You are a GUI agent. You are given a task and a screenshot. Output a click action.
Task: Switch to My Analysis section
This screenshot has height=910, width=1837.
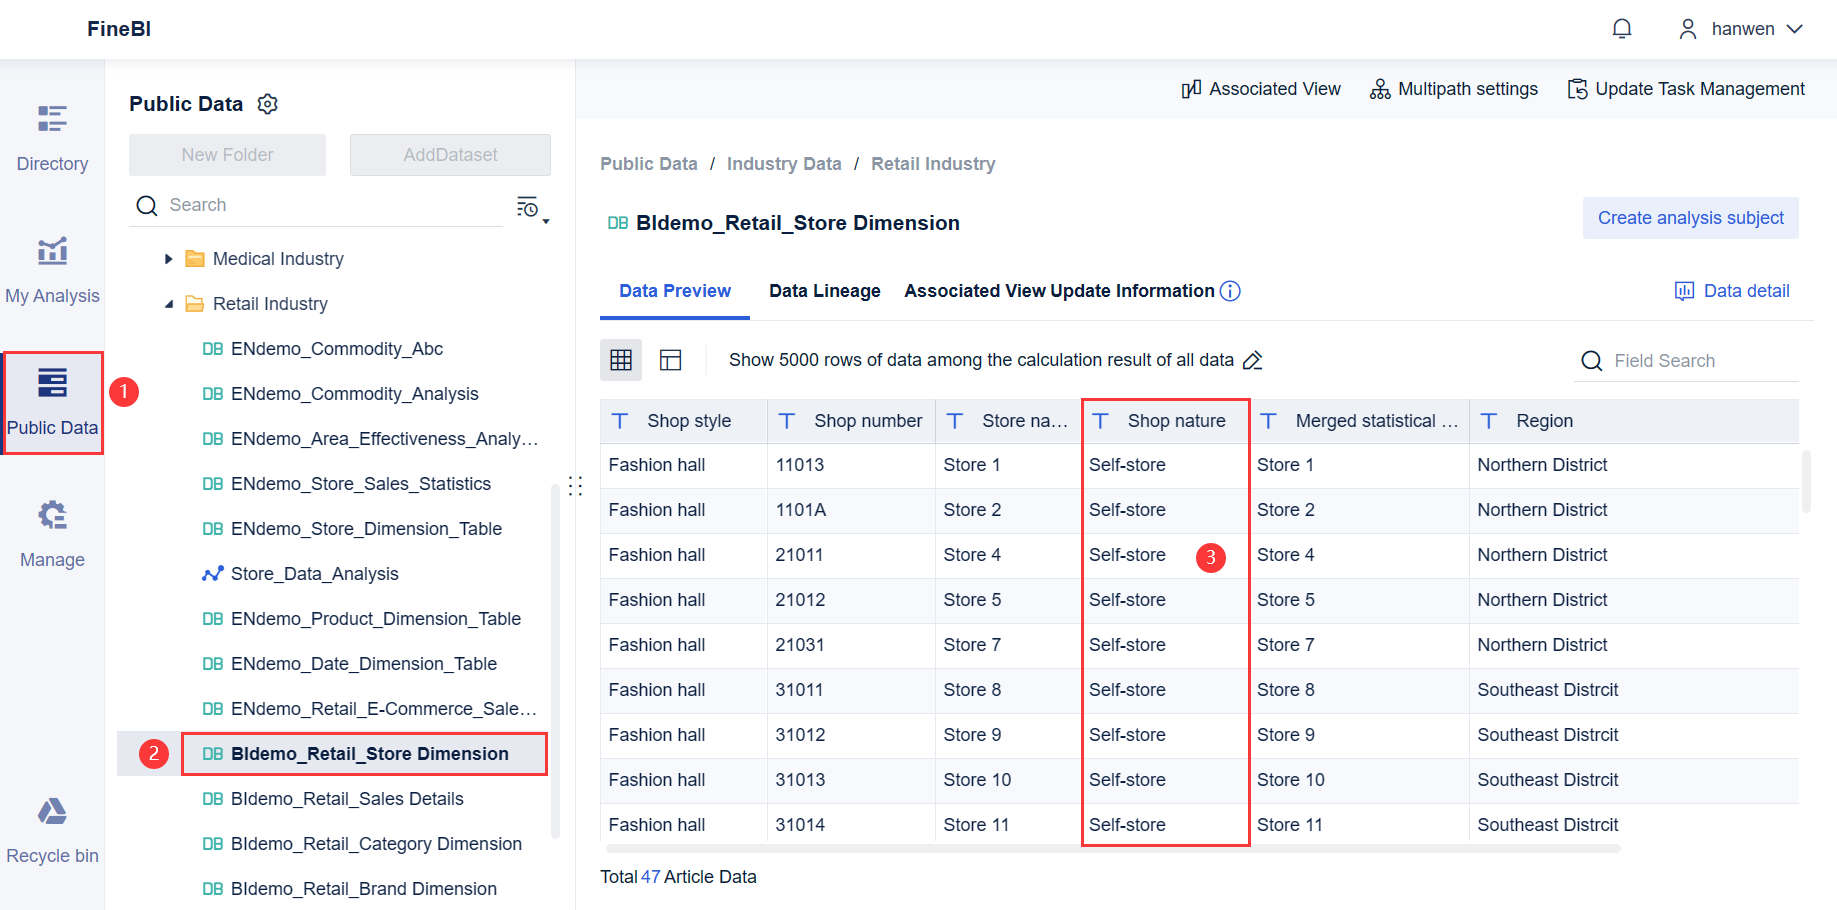tap(51, 268)
